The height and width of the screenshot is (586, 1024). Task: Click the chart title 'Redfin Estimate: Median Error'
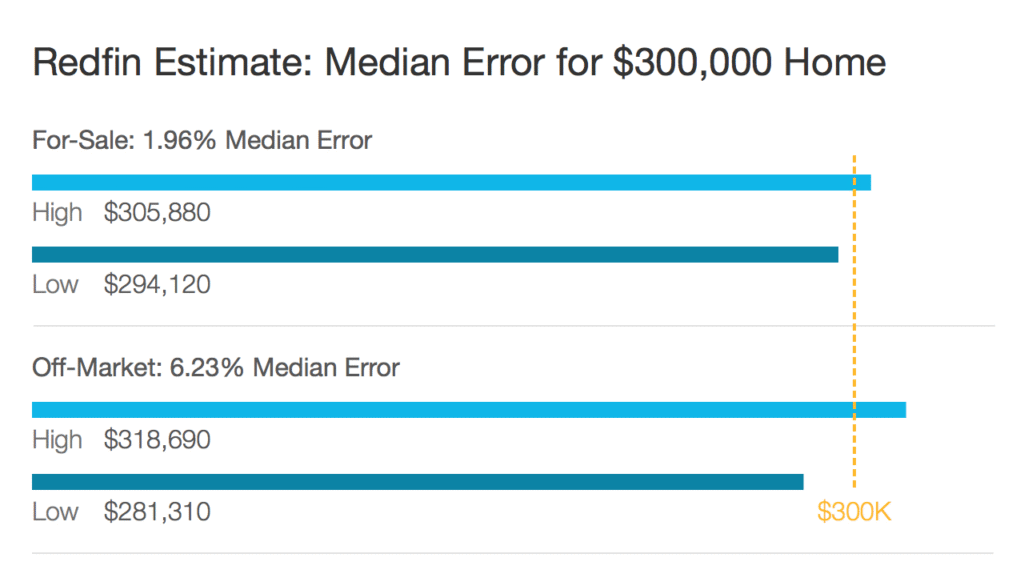(x=288, y=63)
